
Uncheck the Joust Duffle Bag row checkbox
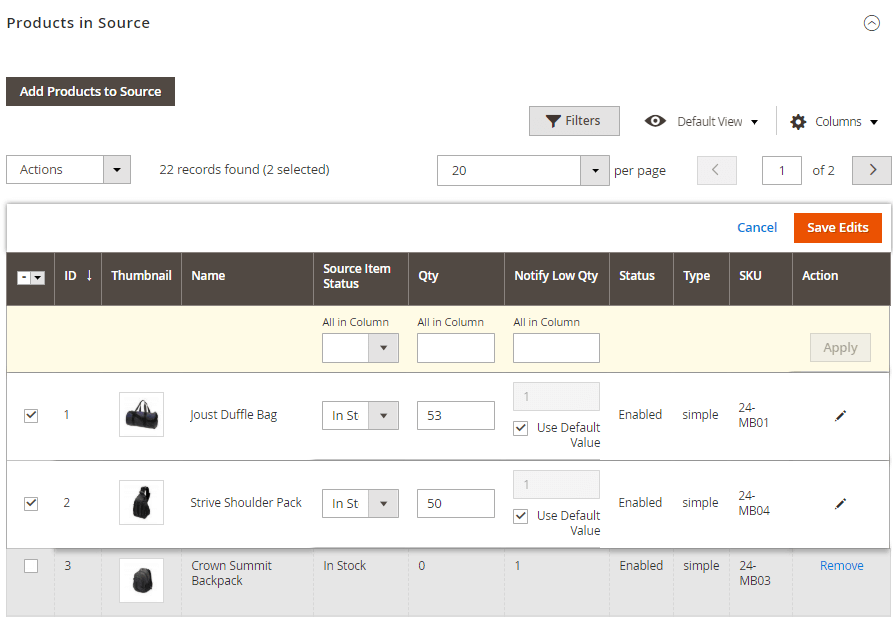pyautogui.click(x=31, y=415)
